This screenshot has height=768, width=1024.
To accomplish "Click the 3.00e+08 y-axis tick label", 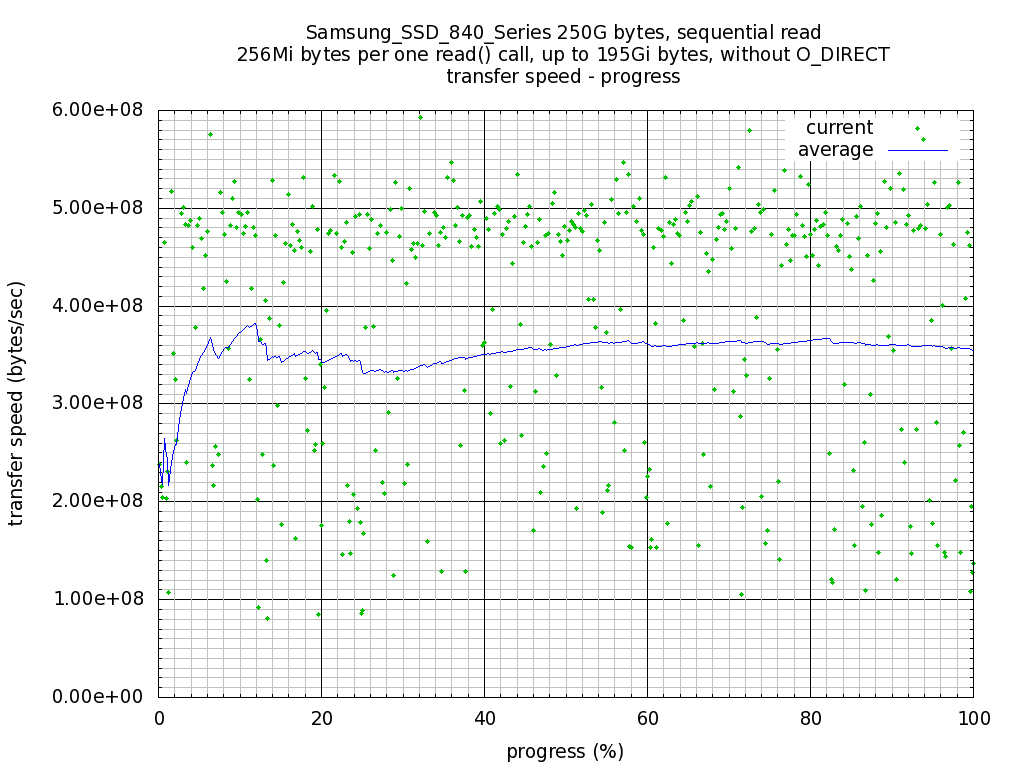I will click(x=97, y=403).
